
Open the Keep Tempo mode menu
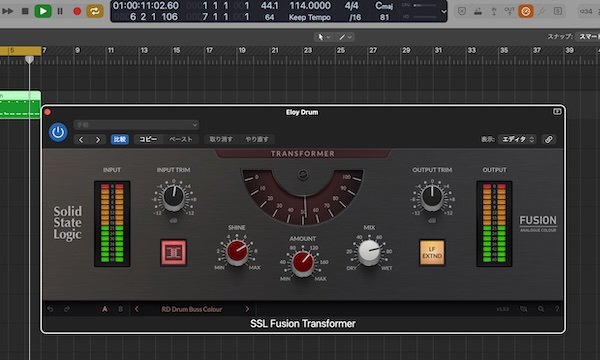click(310, 17)
